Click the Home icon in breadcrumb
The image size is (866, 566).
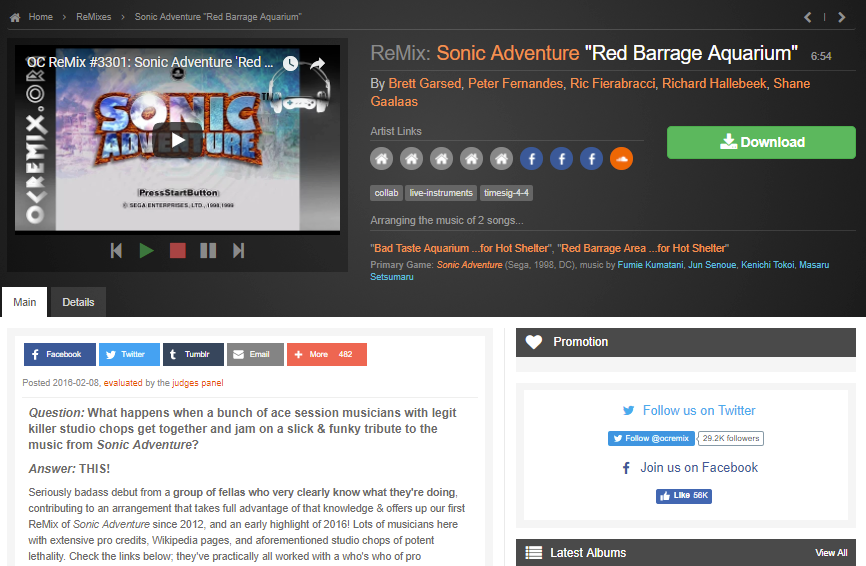point(15,17)
